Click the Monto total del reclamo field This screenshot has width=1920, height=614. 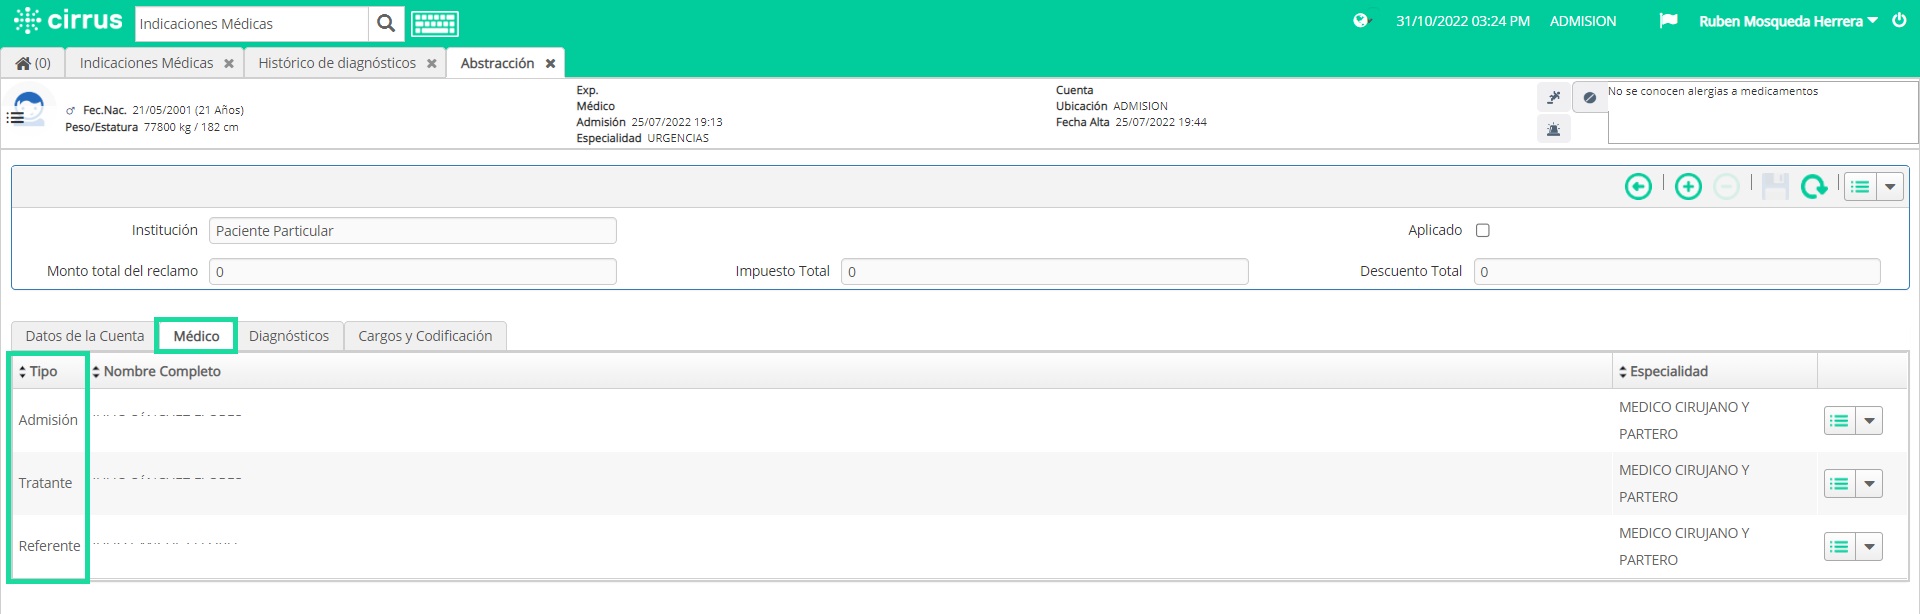tap(412, 271)
